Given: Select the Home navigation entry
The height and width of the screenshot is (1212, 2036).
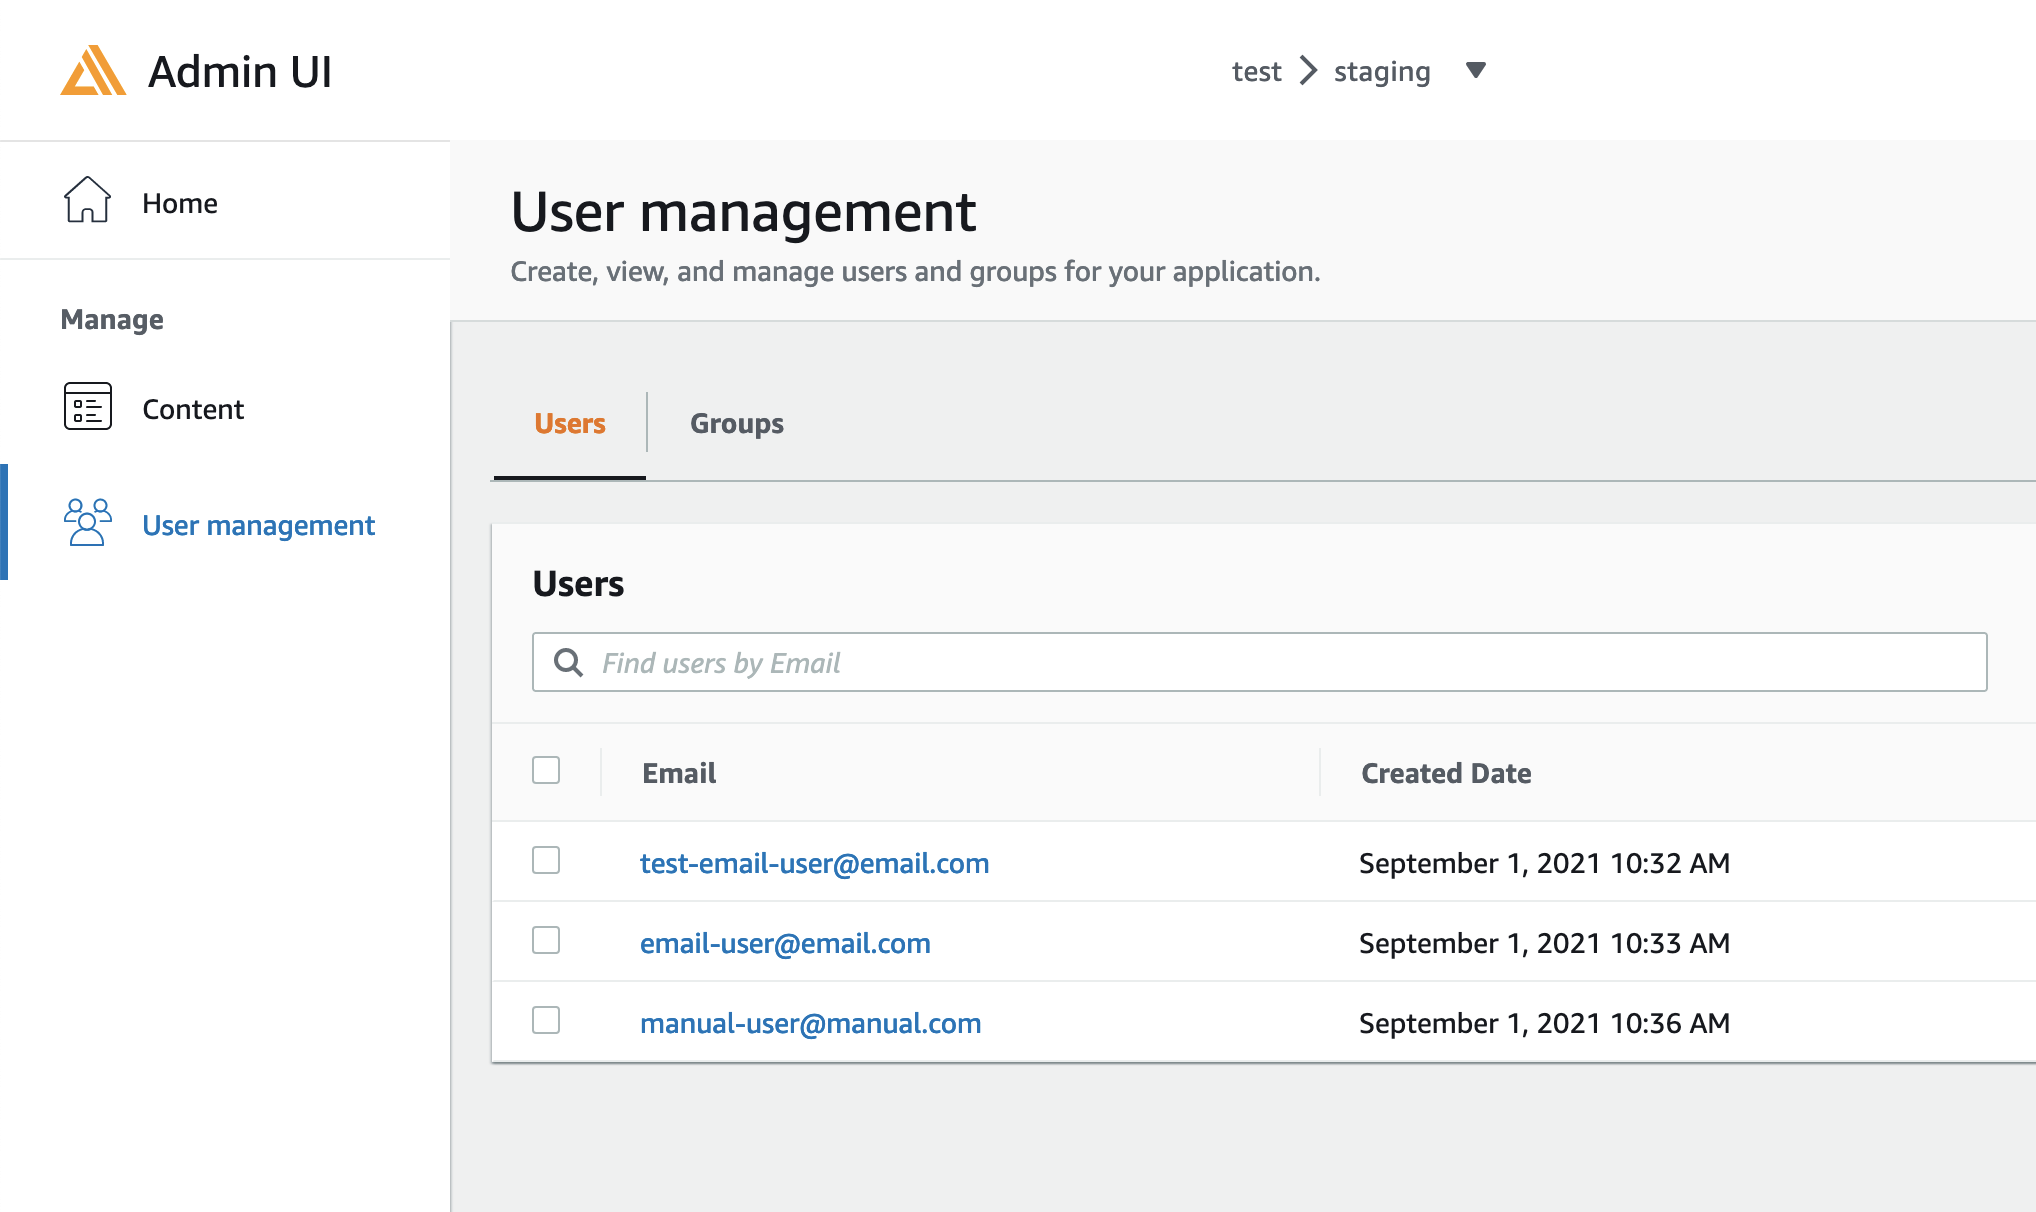Looking at the screenshot, I should point(180,203).
